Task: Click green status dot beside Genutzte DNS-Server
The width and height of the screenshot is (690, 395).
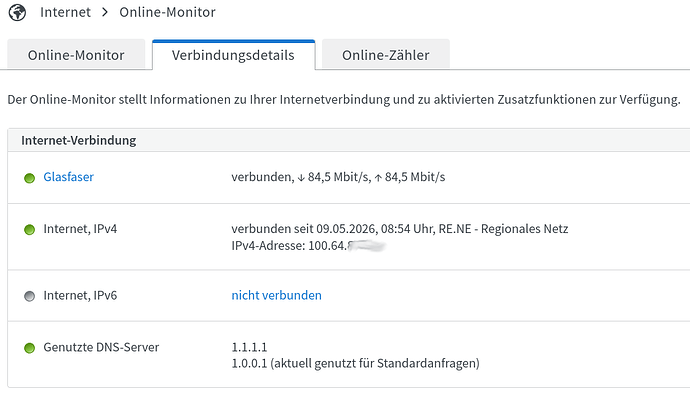Action: [29, 348]
